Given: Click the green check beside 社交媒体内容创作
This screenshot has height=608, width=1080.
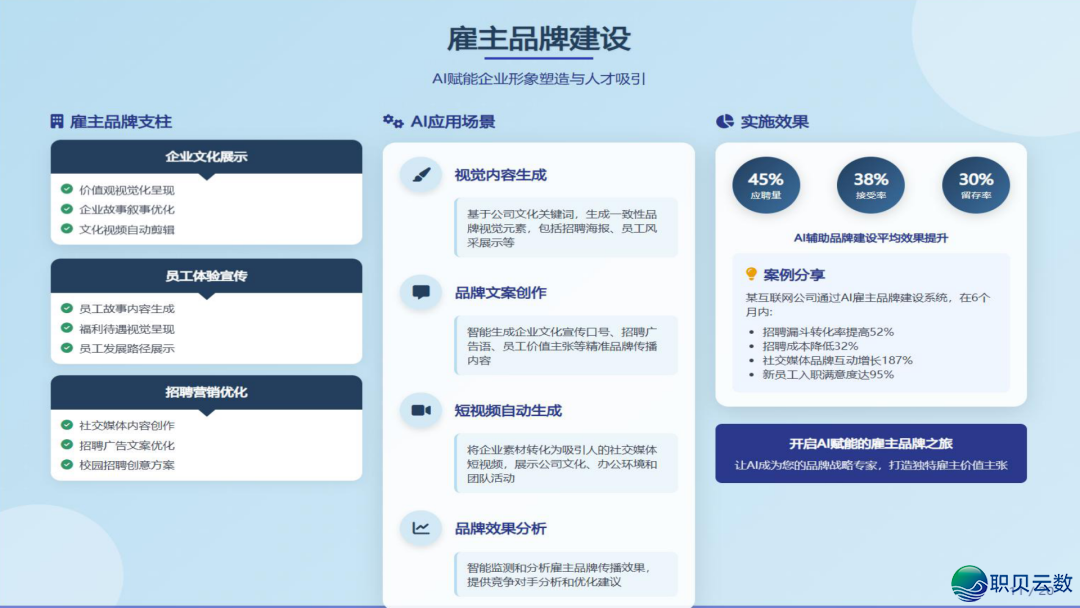Looking at the screenshot, I should pos(67,426).
